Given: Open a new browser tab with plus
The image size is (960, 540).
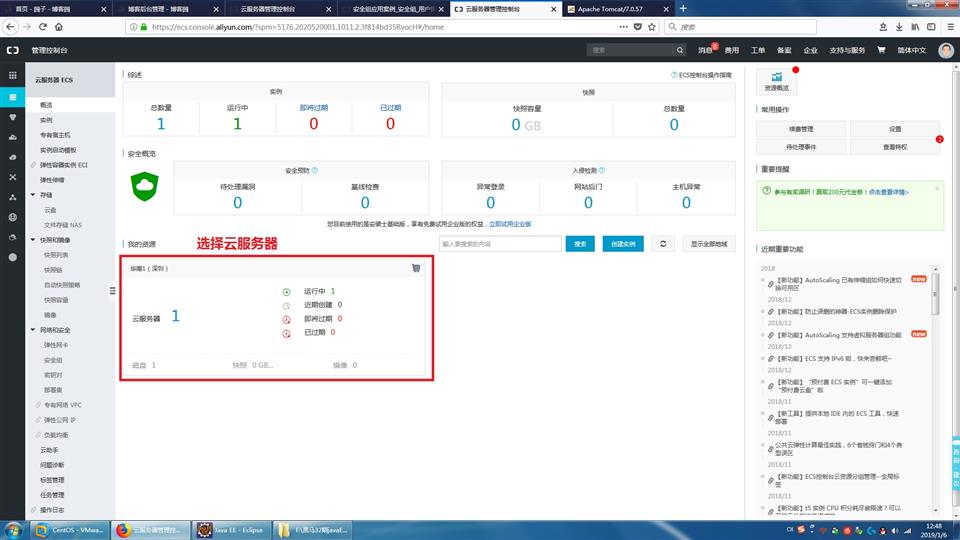Looking at the screenshot, I should [x=683, y=9].
